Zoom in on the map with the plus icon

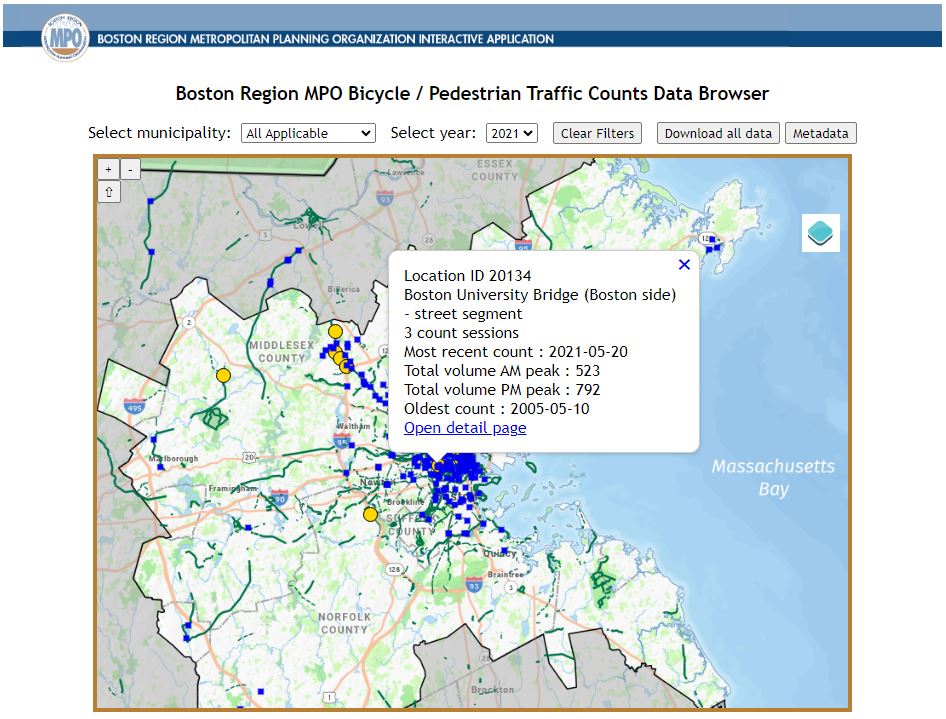click(108, 169)
